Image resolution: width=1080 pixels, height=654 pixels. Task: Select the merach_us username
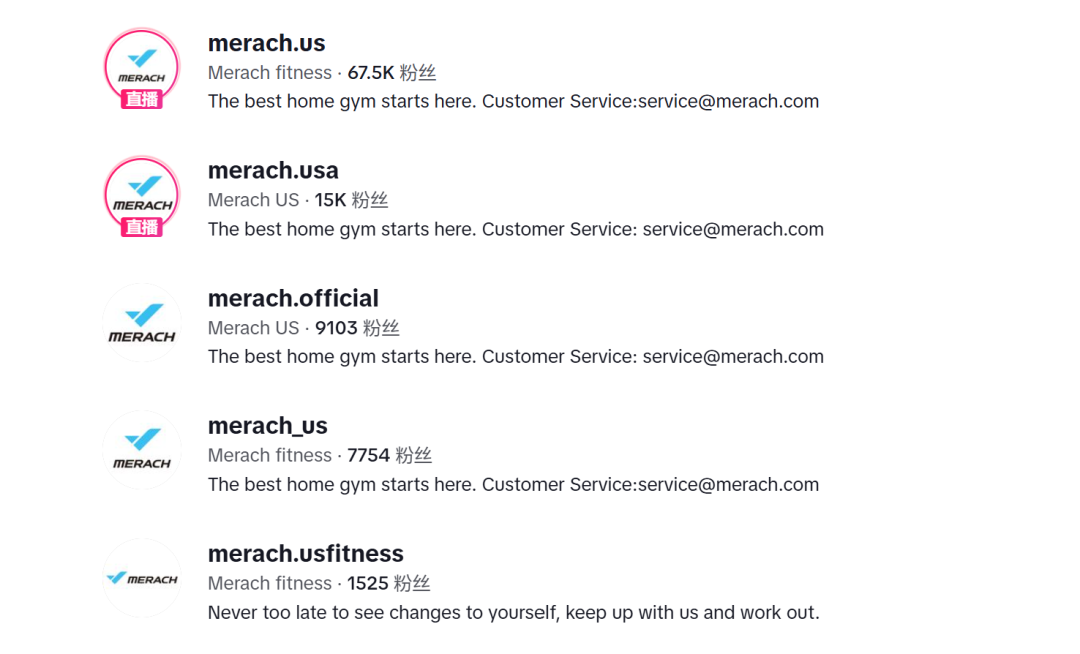click(x=267, y=426)
